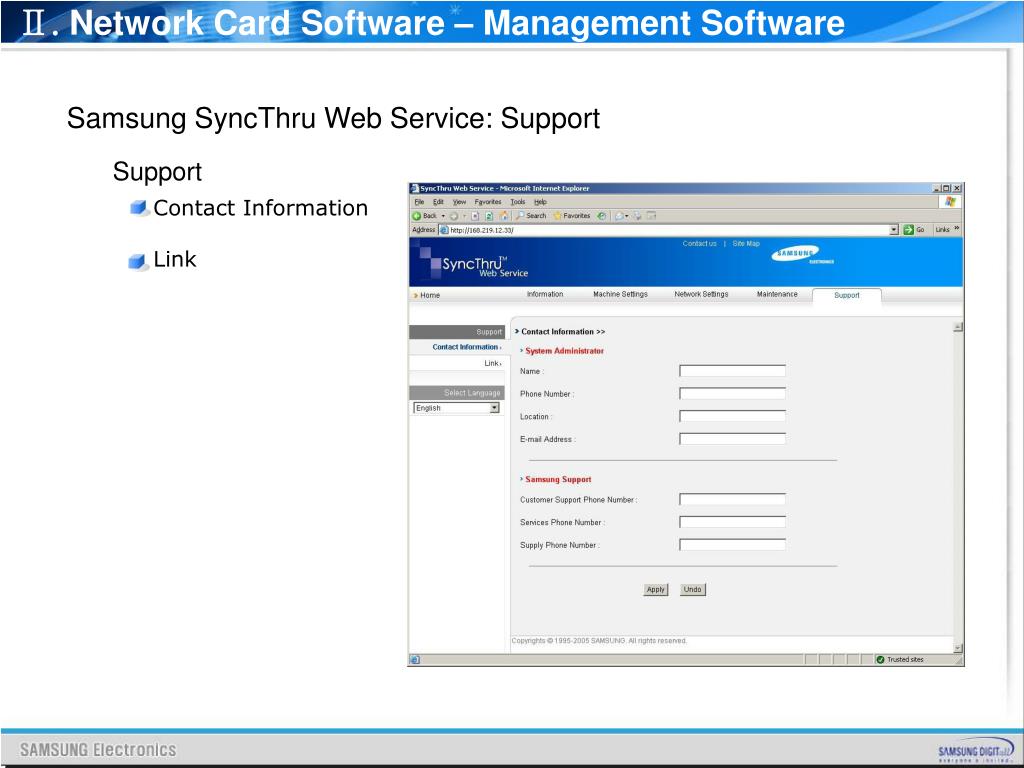
Task: Click the Contact us link
Action: (699, 244)
